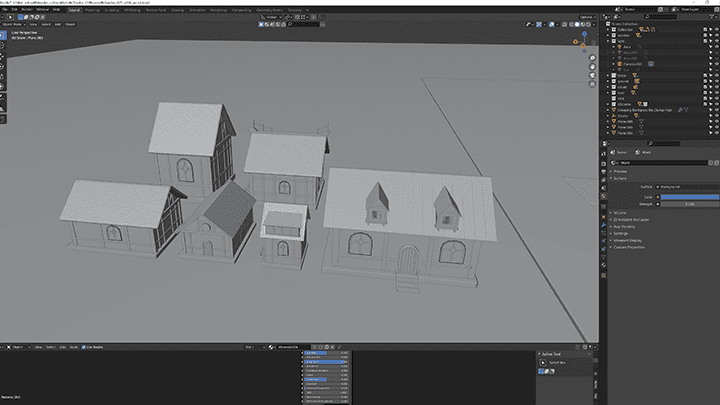Select the Move tool in viewport toolbar
Screen dimensions: 720x405
[x=2, y=57]
